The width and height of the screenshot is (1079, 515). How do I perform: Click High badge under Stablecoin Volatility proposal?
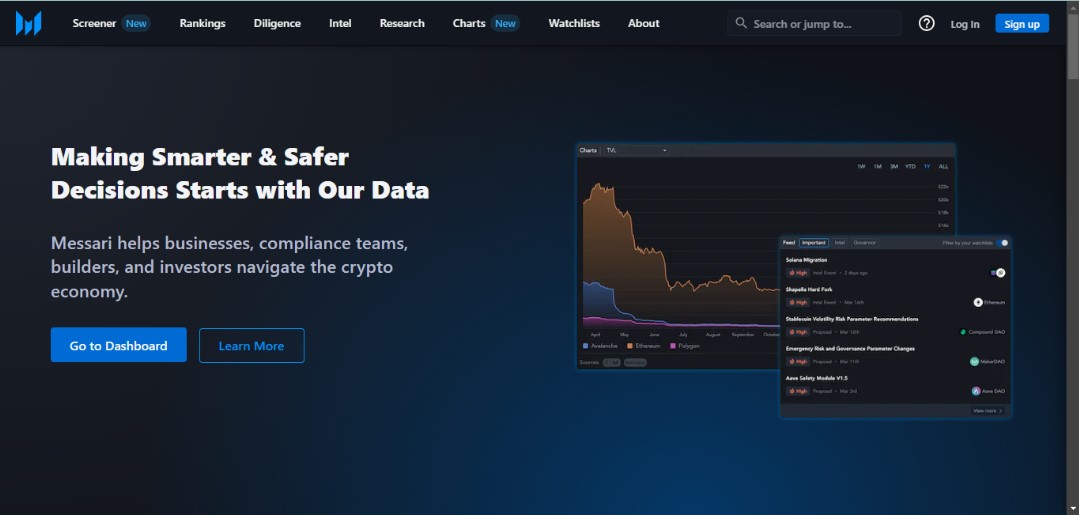tap(798, 332)
